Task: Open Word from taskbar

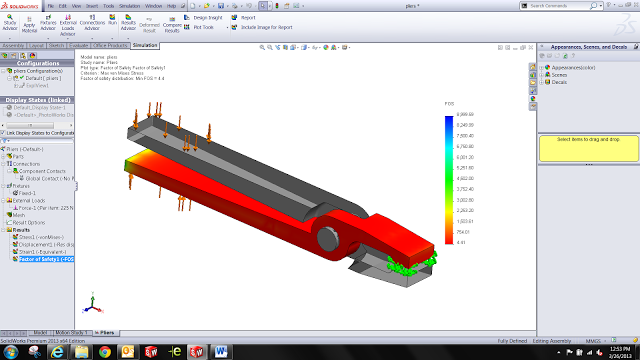Action: pyautogui.click(x=221, y=352)
